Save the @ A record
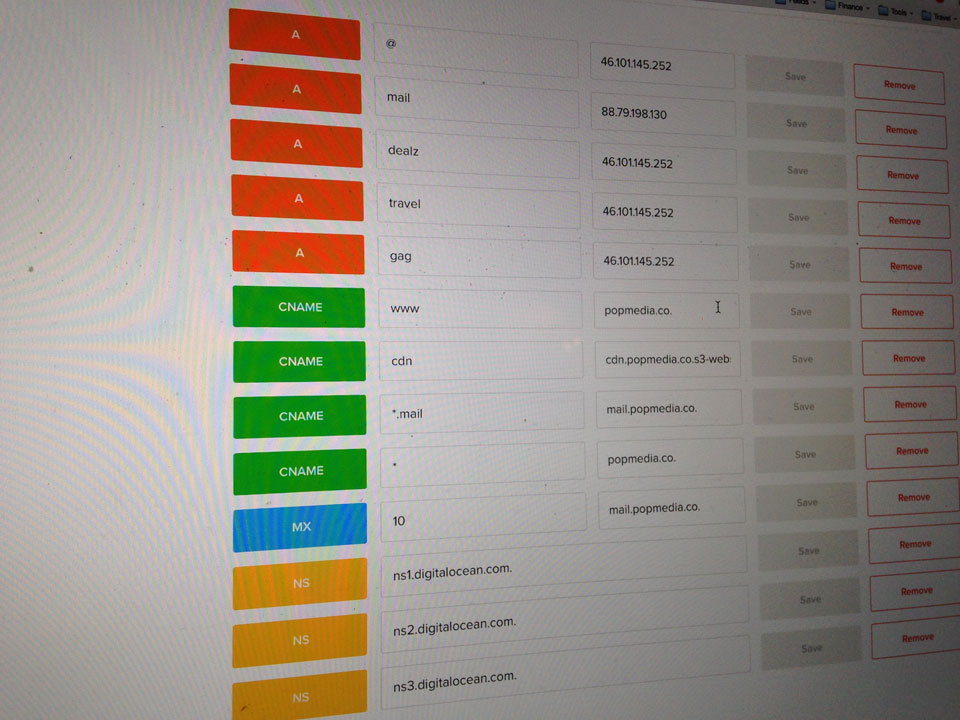Image resolution: width=960 pixels, height=720 pixels. (x=795, y=77)
